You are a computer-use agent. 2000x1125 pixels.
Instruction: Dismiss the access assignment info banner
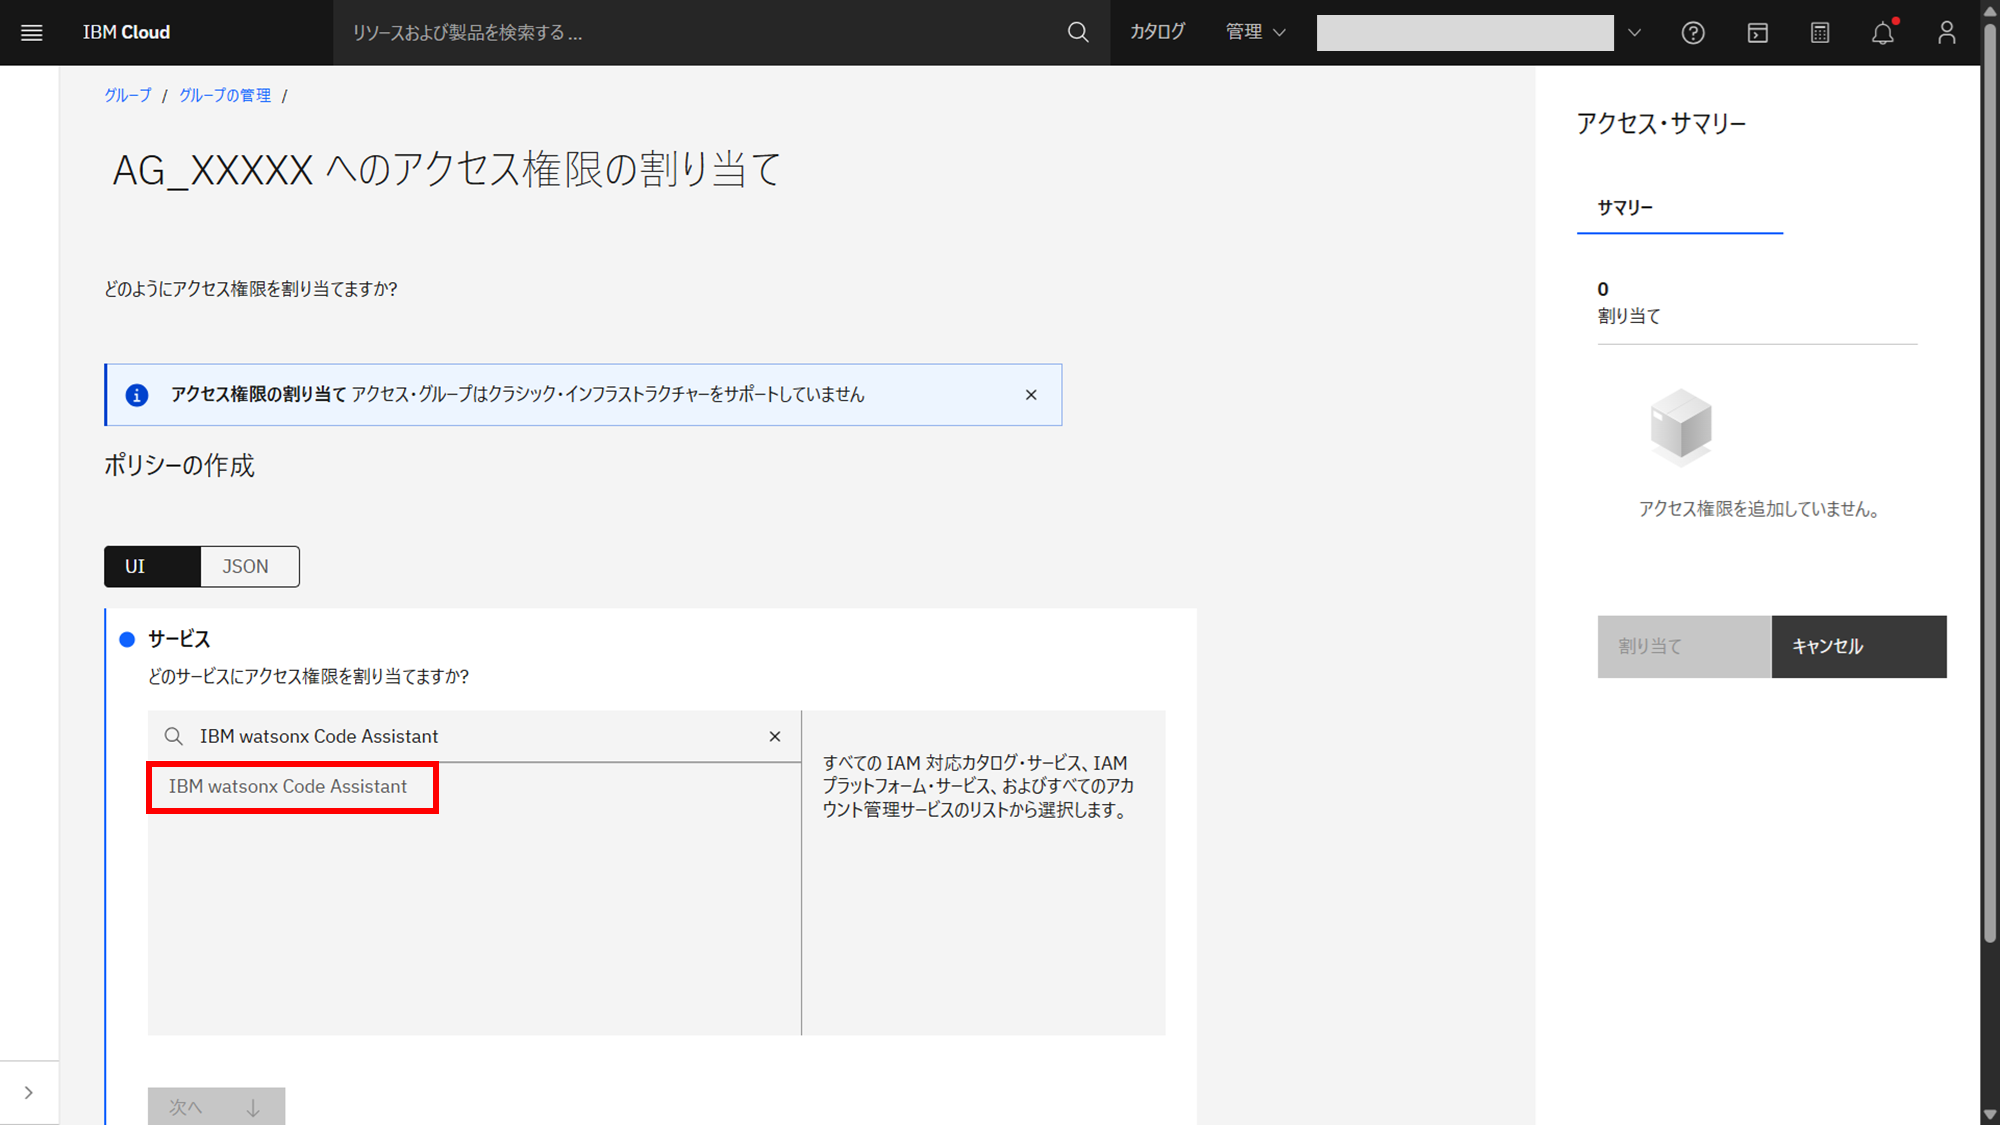1031,395
